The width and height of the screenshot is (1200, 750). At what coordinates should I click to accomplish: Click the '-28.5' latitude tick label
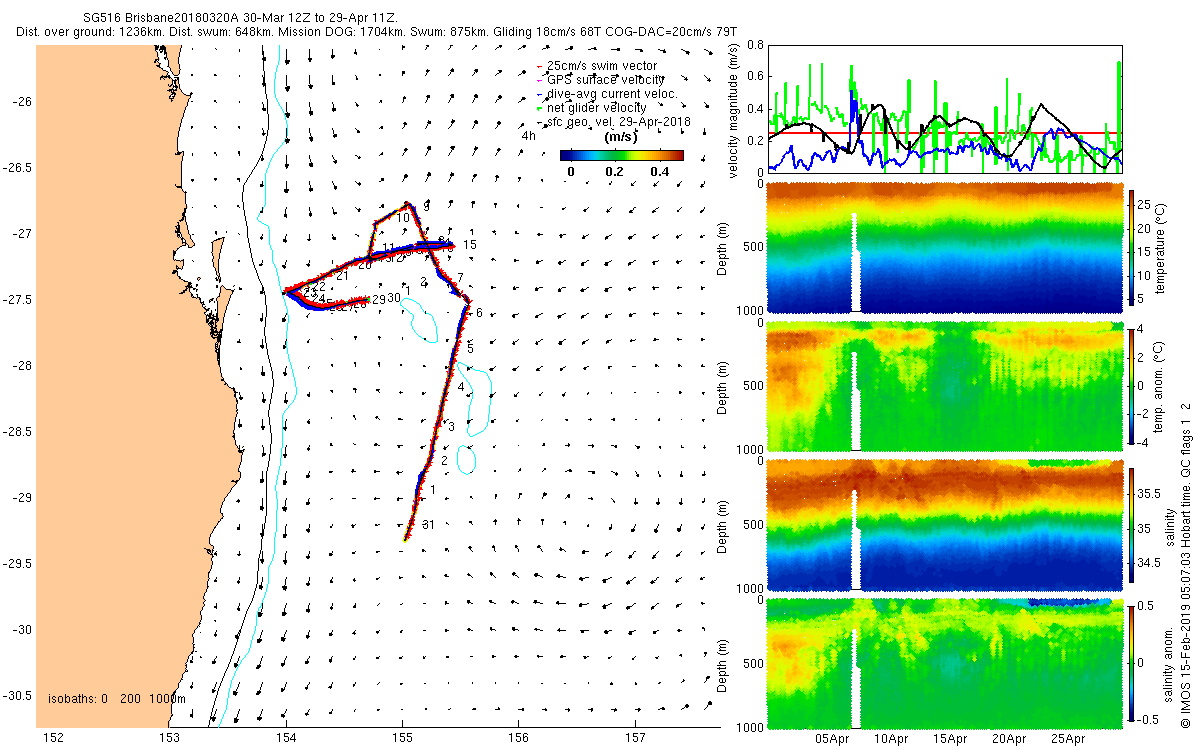19,432
